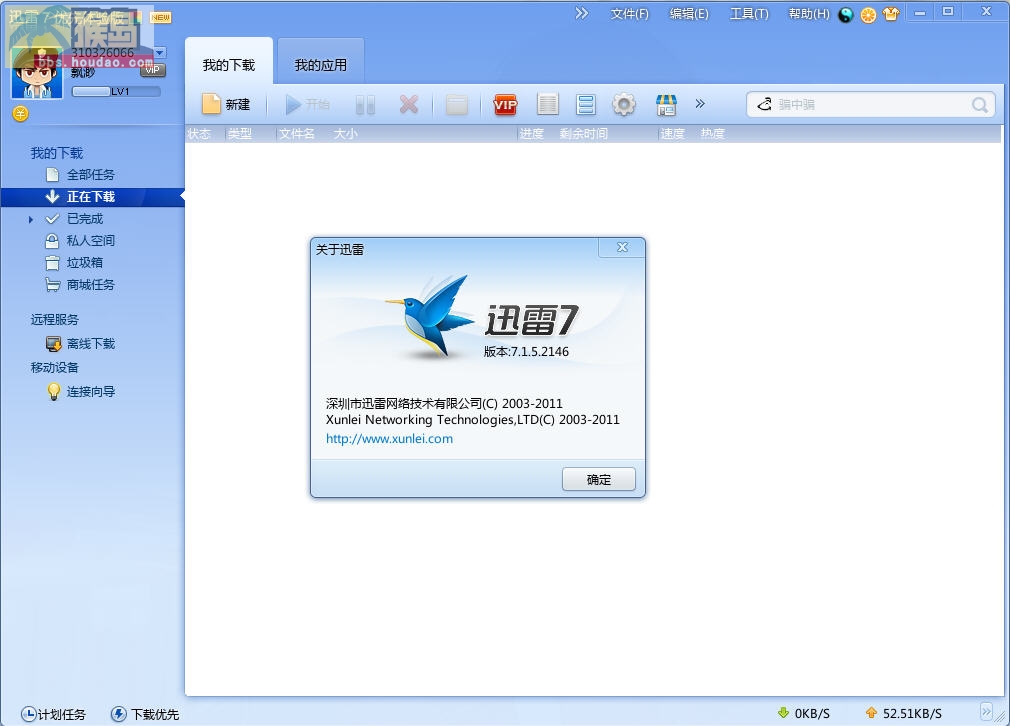1010x726 pixels.
Task: Click the user avatar picture
Action: (x=37, y=74)
